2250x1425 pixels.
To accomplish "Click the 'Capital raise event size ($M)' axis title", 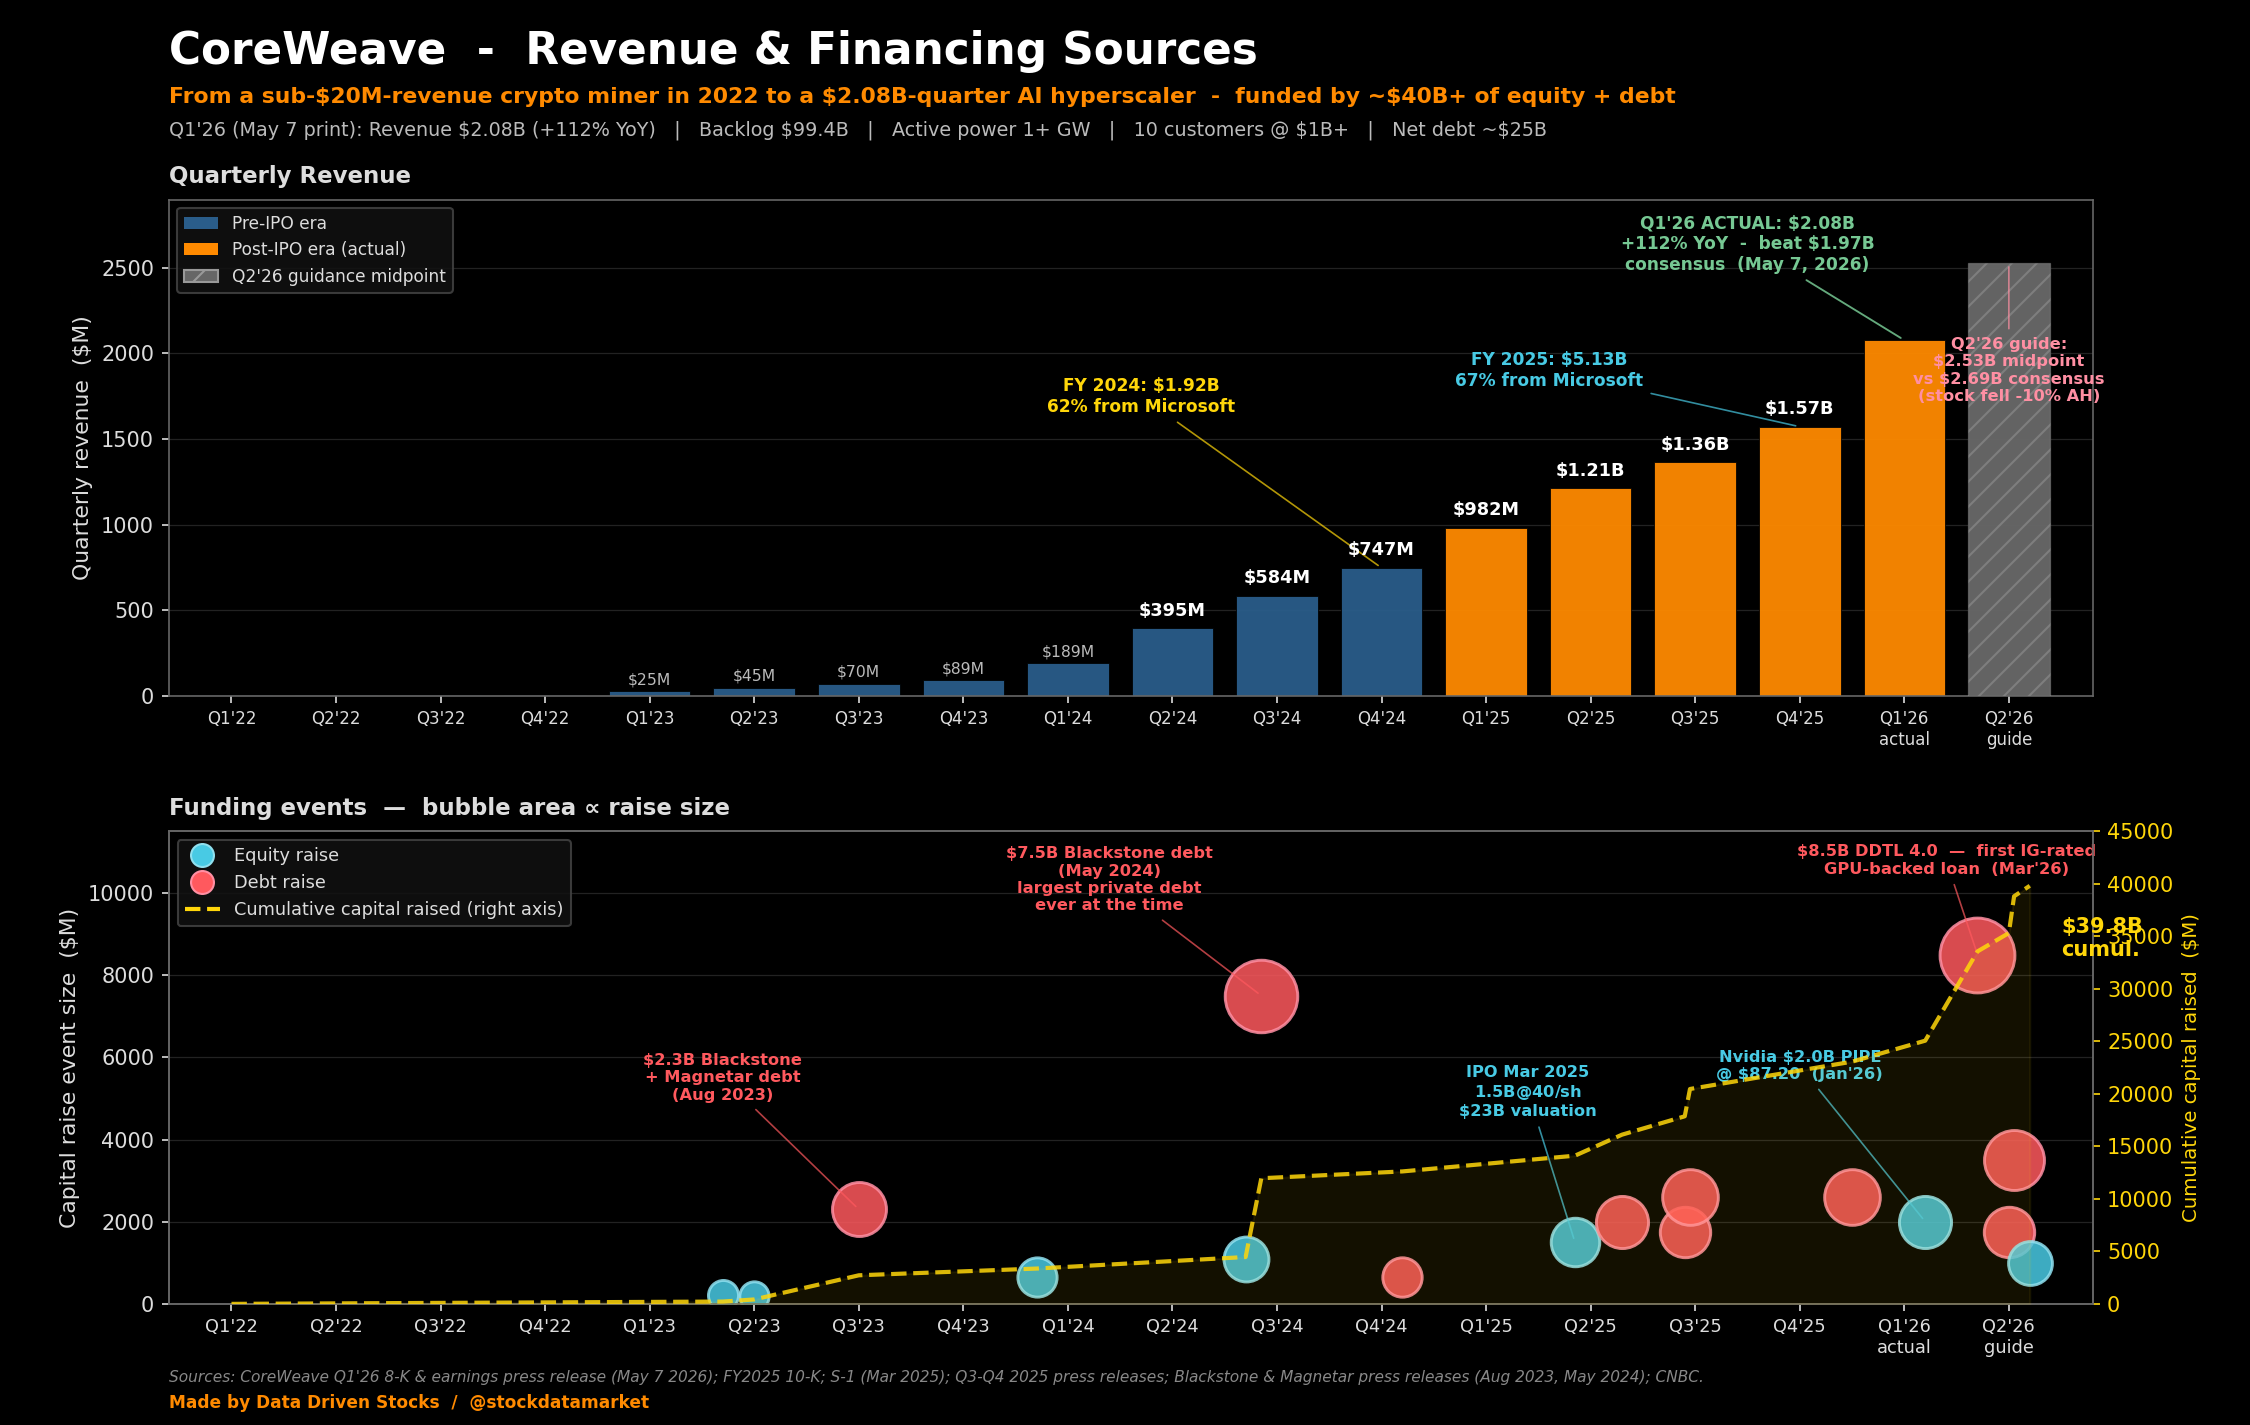I will click(68, 1068).
